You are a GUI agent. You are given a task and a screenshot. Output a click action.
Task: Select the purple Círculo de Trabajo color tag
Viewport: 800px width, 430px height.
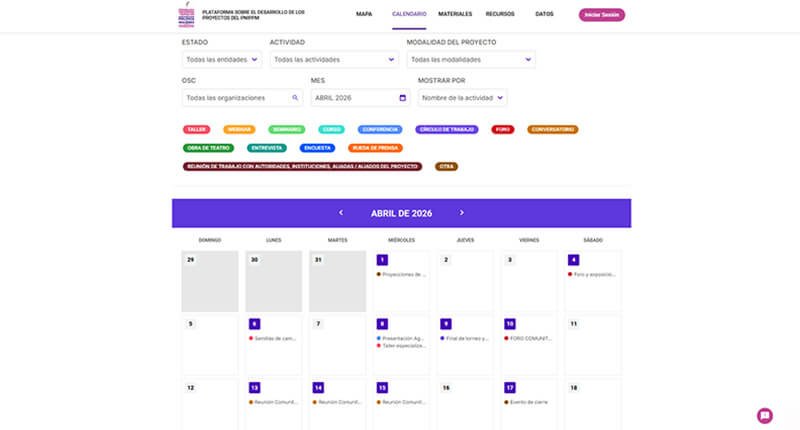point(447,130)
